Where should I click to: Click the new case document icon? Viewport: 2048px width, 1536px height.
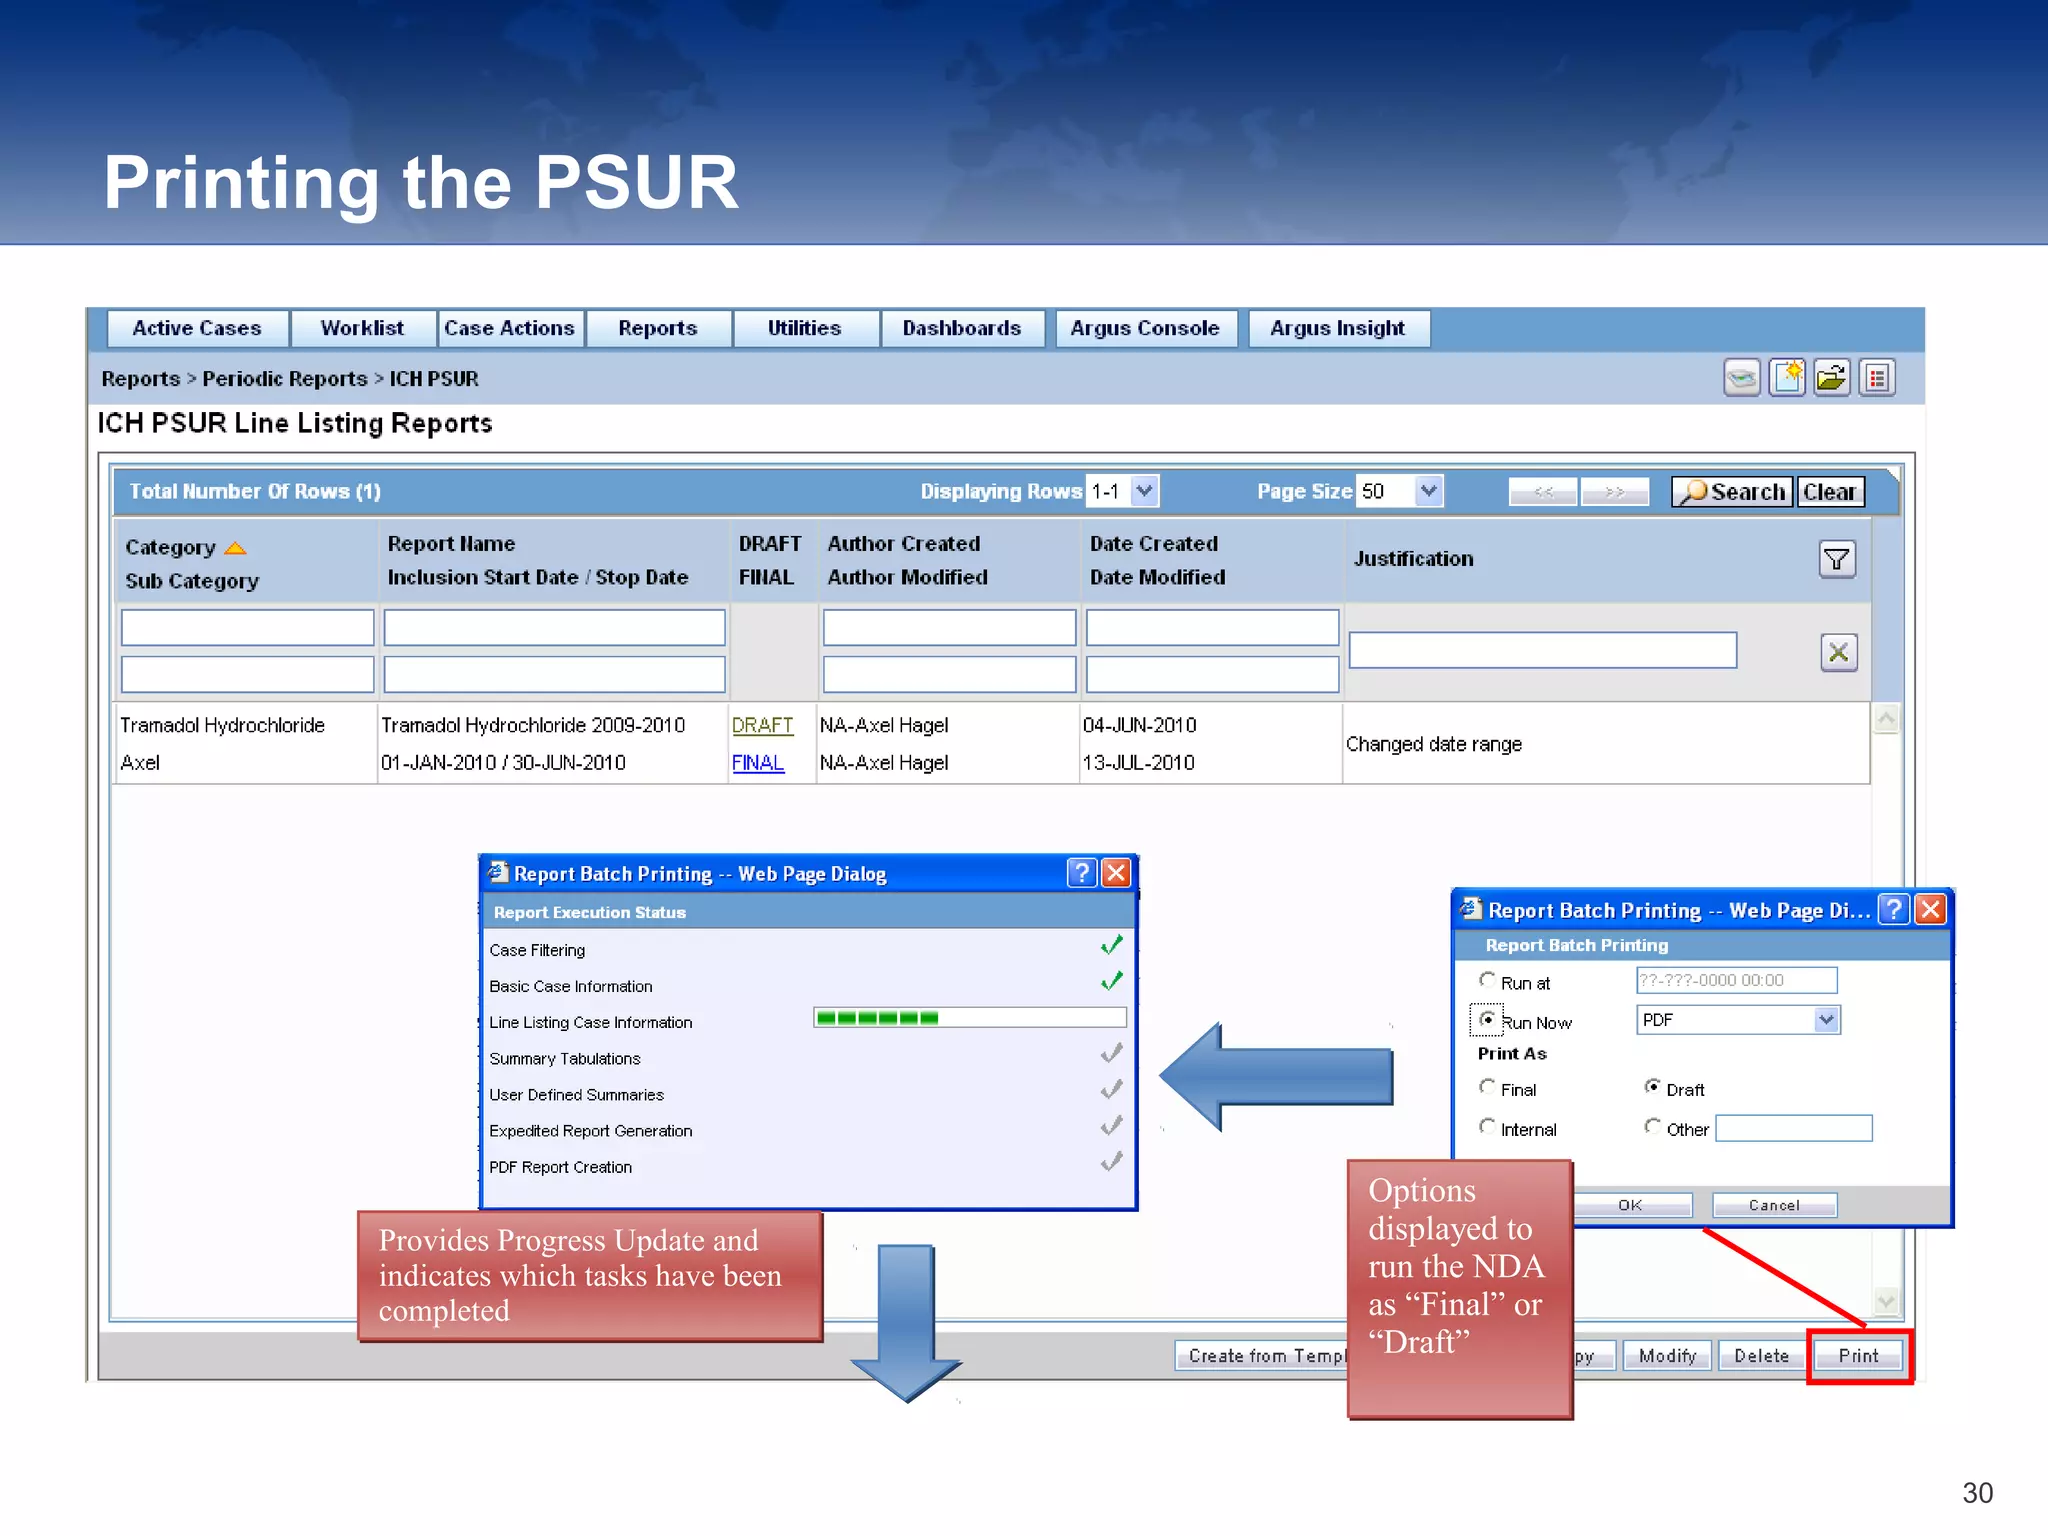click(1787, 378)
